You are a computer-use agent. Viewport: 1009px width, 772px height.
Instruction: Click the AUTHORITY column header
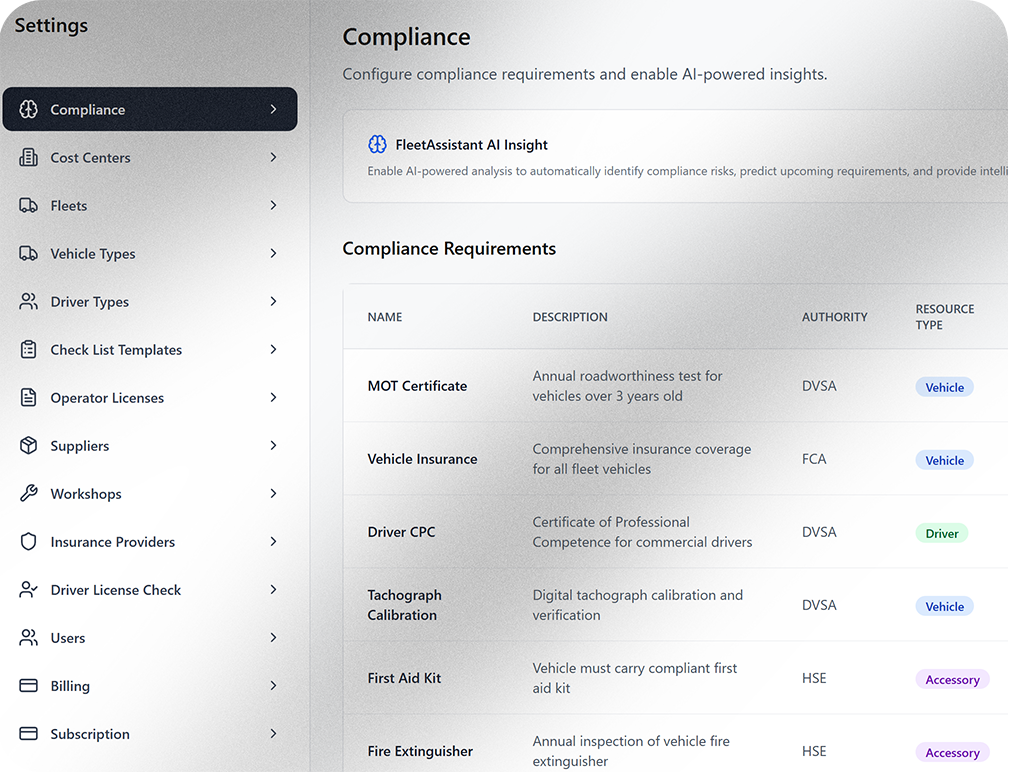coord(834,317)
